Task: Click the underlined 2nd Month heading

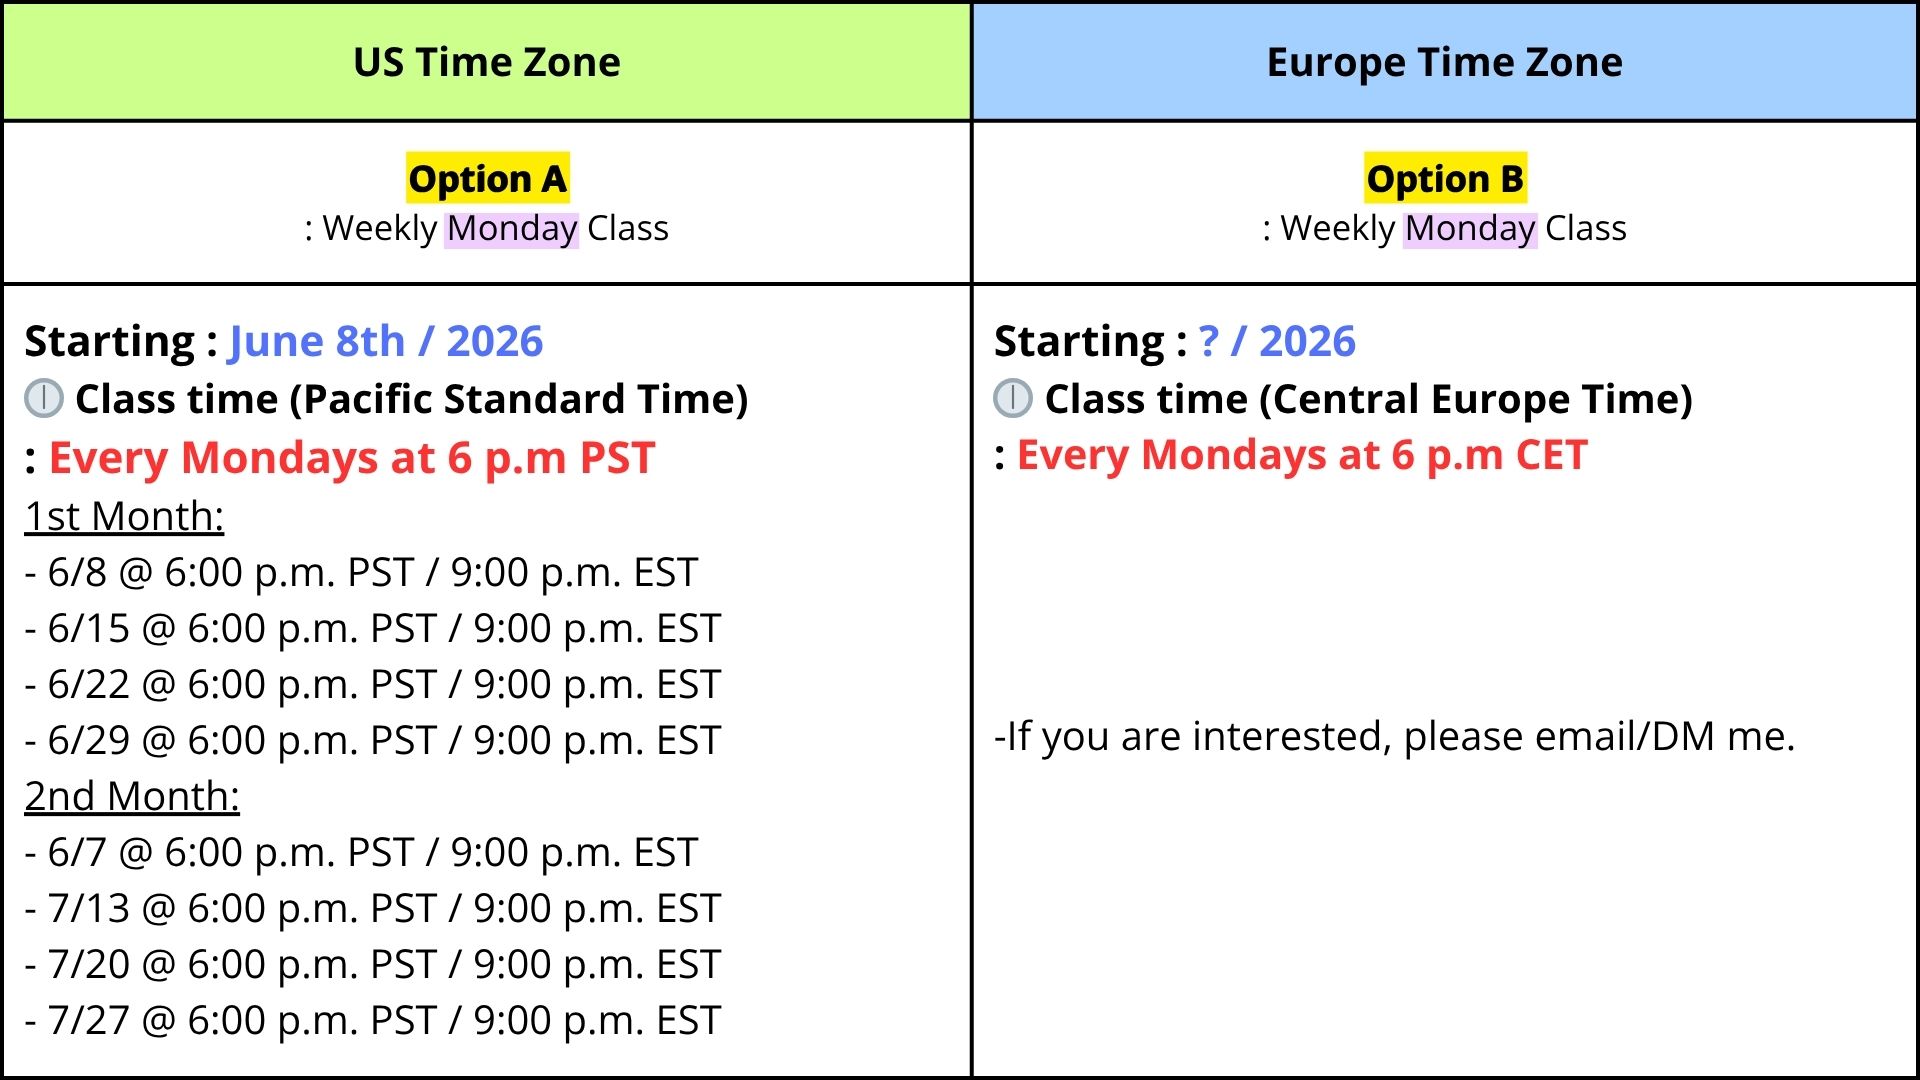Action: pyautogui.click(x=132, y=796)
